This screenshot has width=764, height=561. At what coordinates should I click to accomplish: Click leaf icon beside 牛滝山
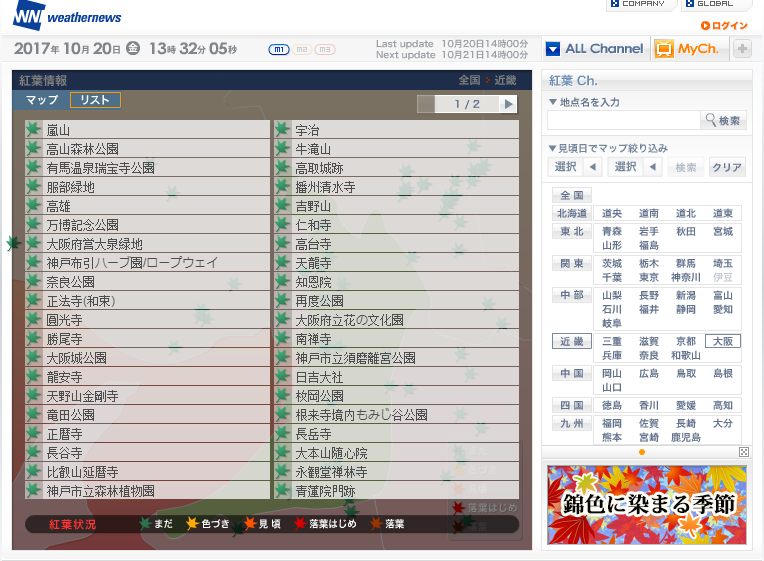[x=283, y=148]
